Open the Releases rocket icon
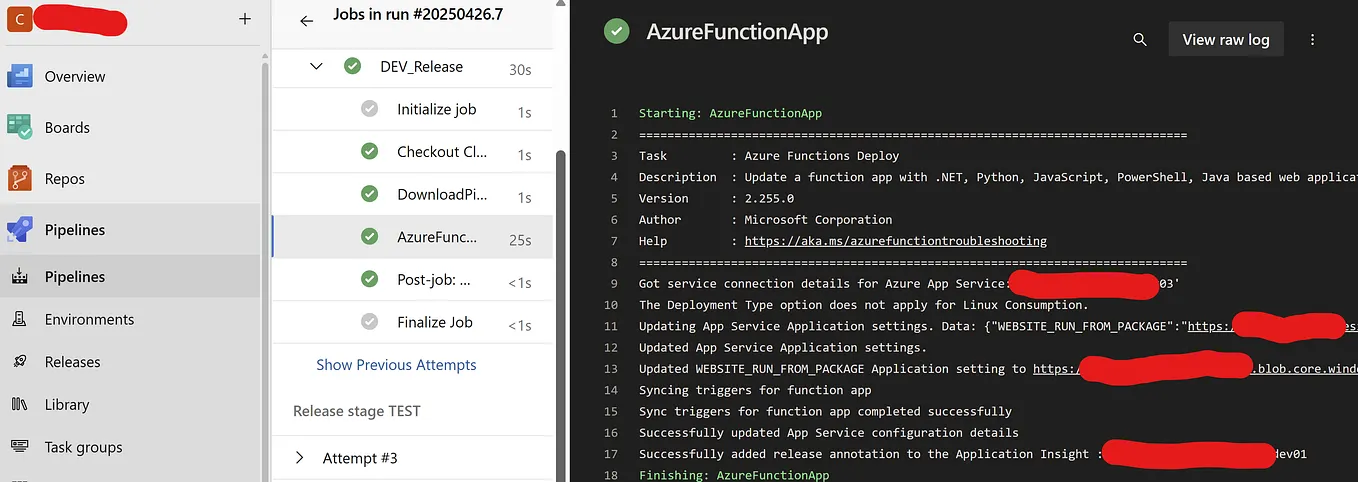The image size is (1358, 482). pos(20,362)
